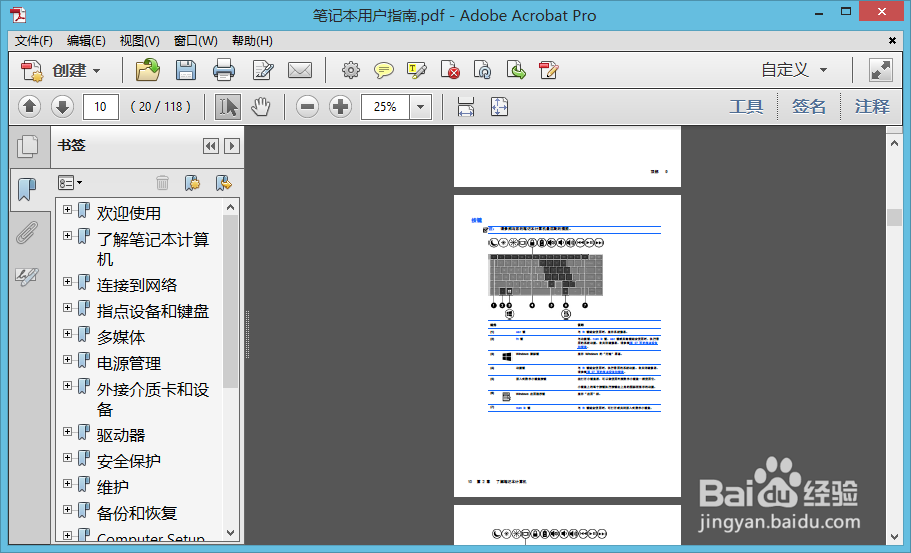This screenshot has width=911, height=553.
Task: Open the 工具 panel
Action: click(x=747, y=107)
